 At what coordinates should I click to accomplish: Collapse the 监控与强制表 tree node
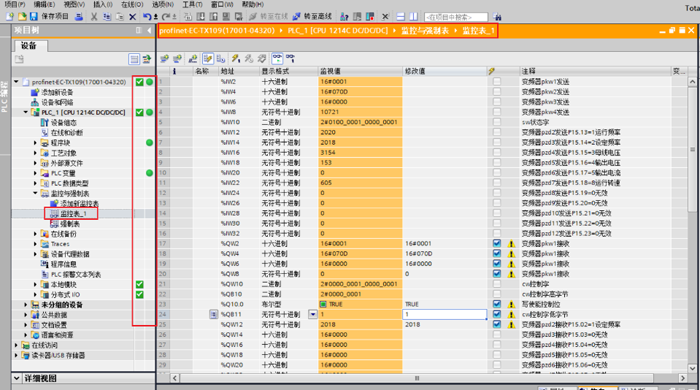pos(35,193)
